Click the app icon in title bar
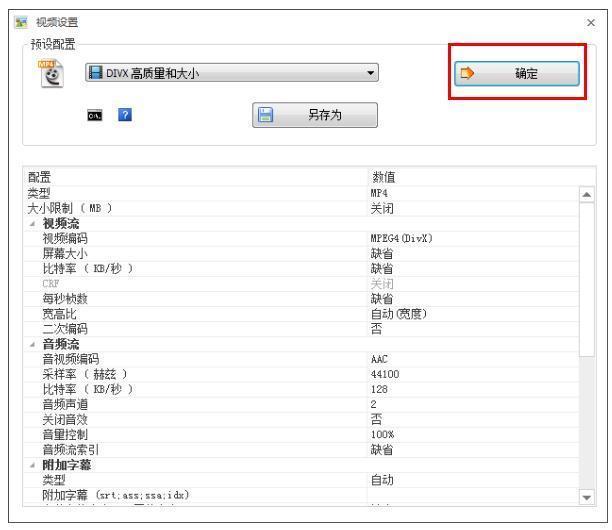 11,21
